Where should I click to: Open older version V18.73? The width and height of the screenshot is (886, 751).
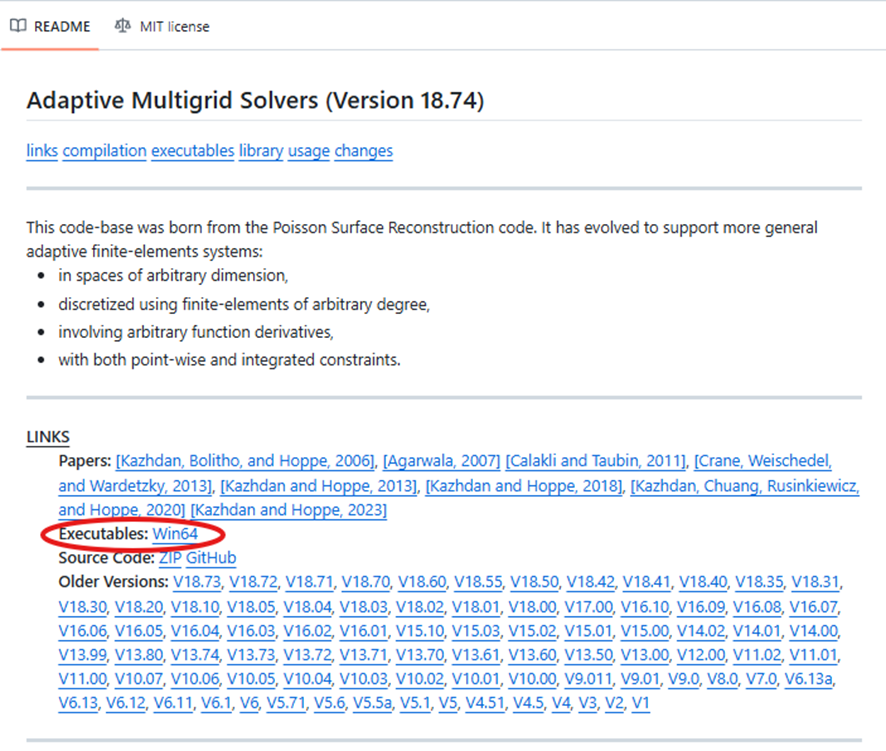[197, 582]
